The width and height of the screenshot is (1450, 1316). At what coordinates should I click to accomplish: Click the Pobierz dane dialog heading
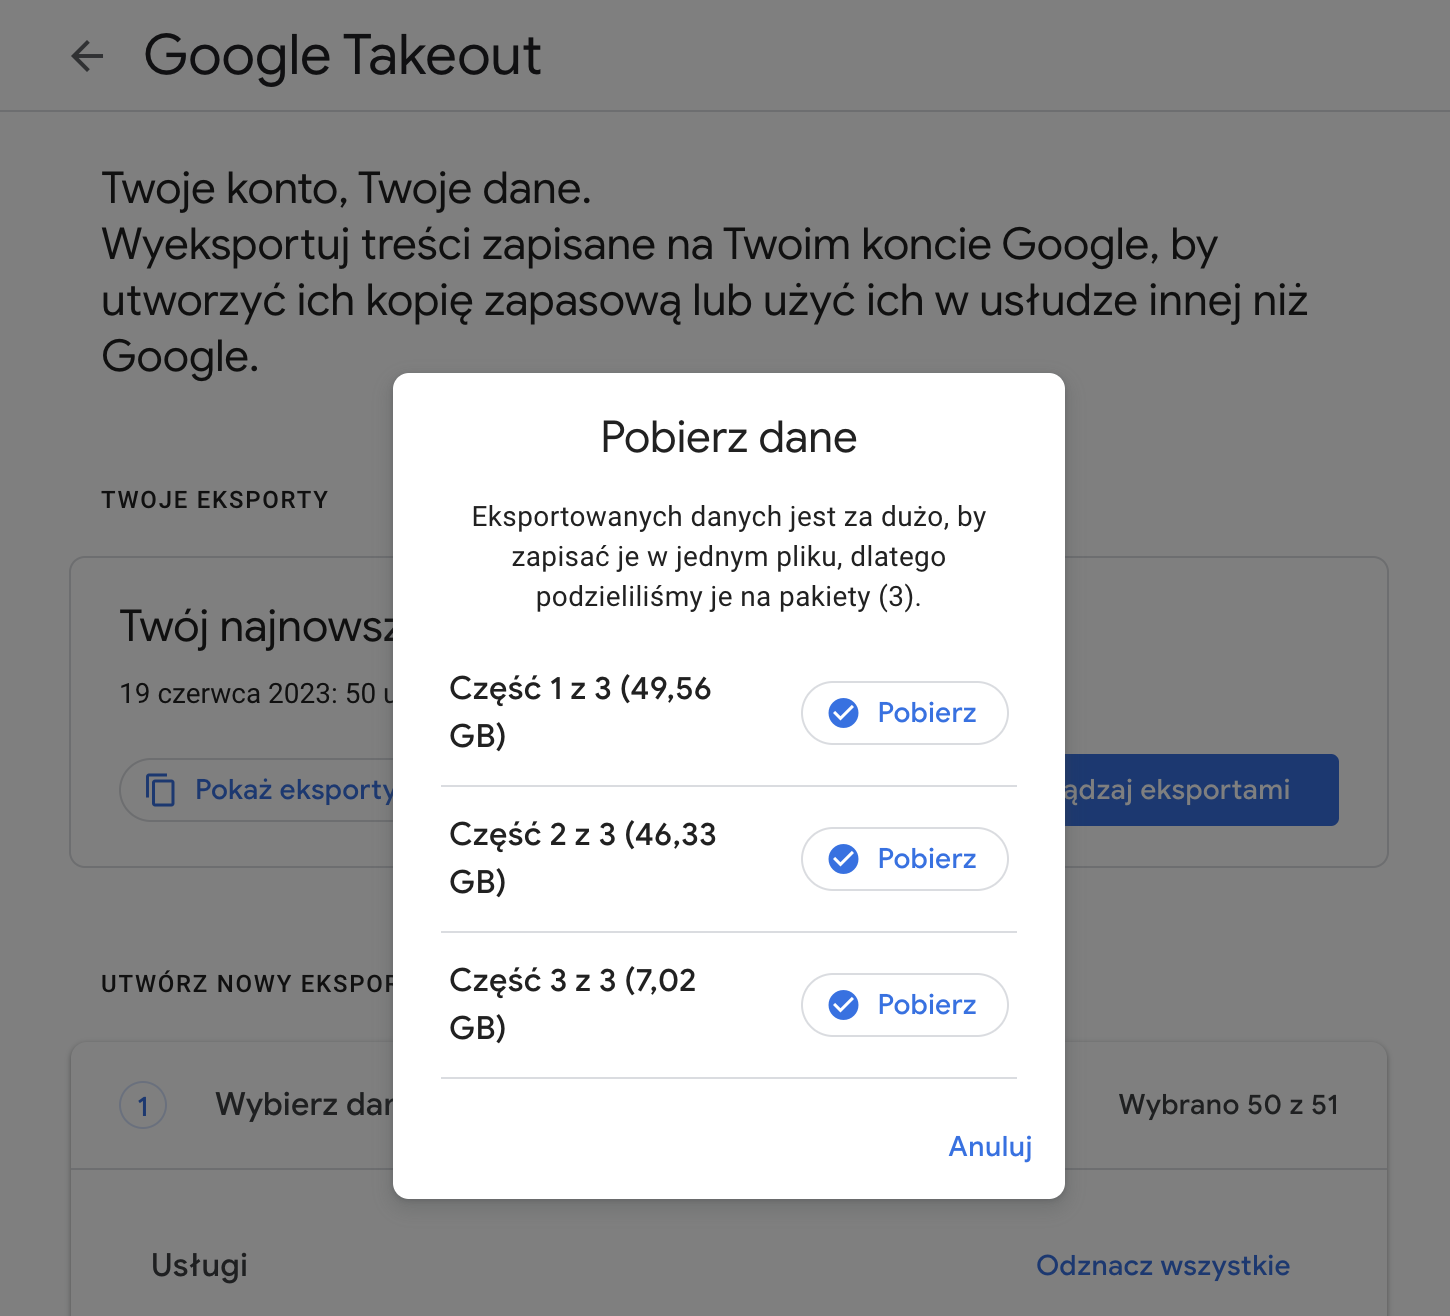coord(727,437)
